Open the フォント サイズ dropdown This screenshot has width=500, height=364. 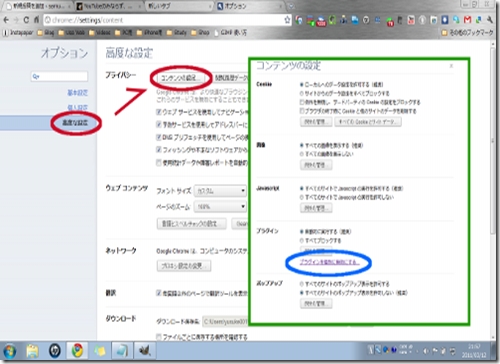click(x=220, y=191)
